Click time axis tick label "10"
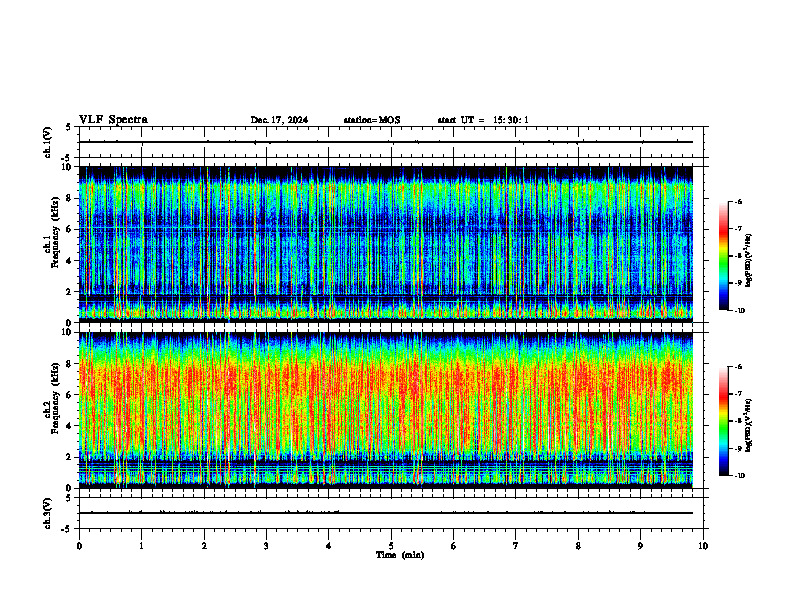The image size is (792, 612). pyautogui.click(x=703, y=546)
